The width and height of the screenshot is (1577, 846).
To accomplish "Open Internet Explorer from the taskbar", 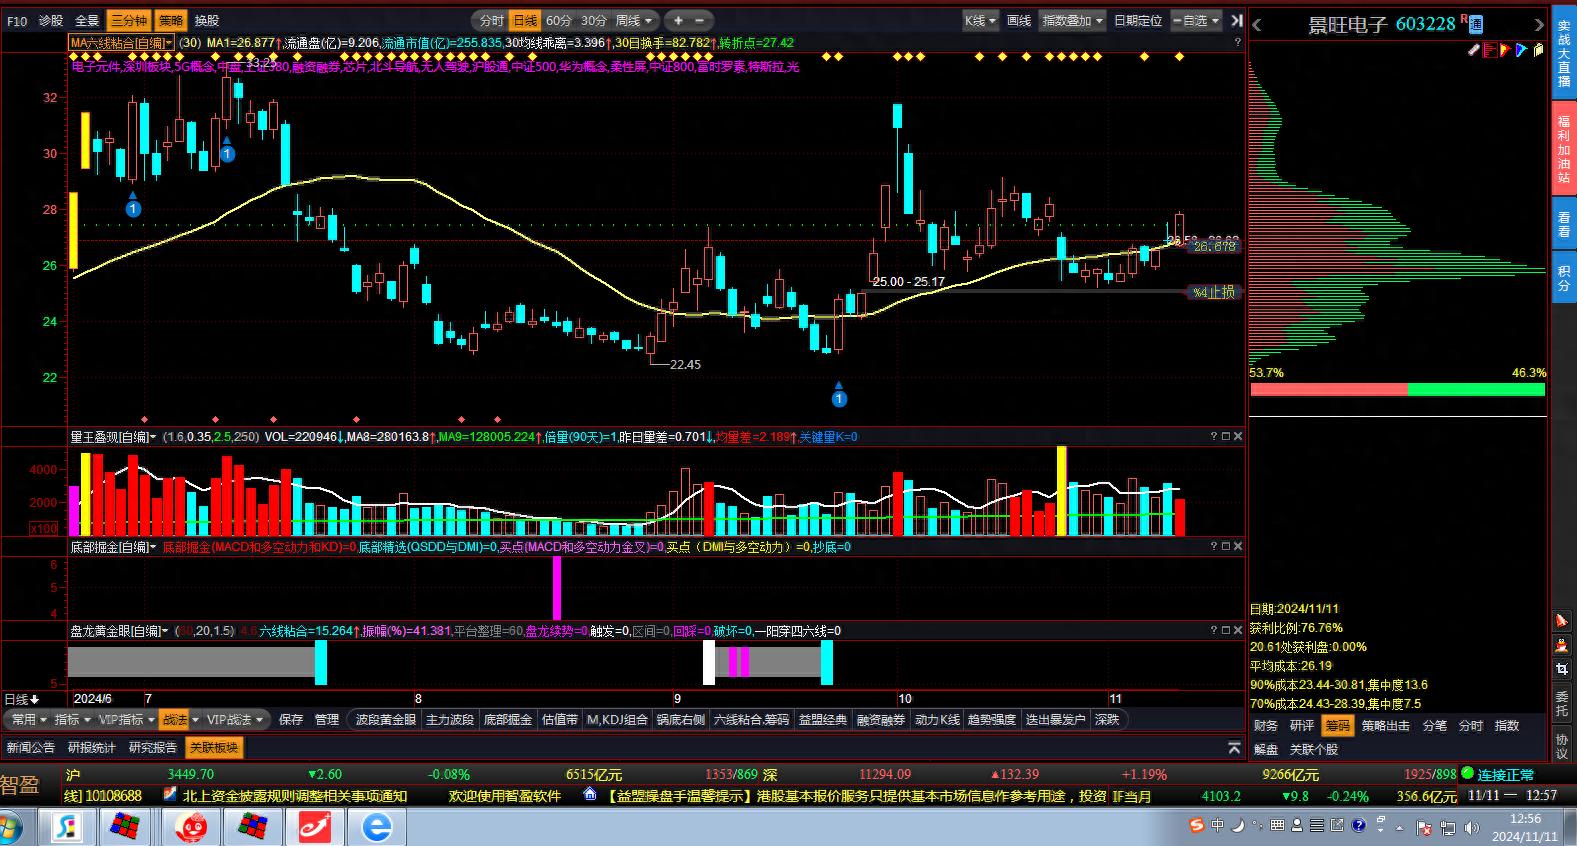I will point(377,827).
